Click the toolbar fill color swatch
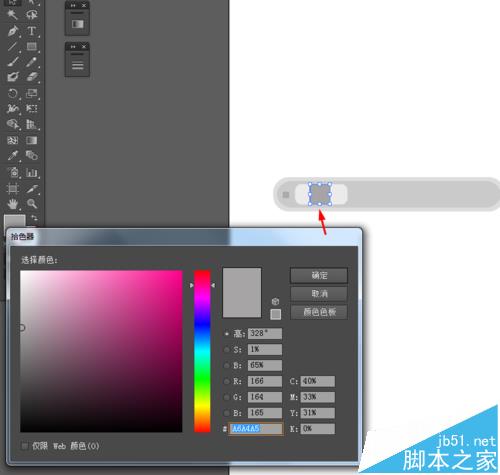This screenshot has width=500, height=475. click(x=15, y=221)
